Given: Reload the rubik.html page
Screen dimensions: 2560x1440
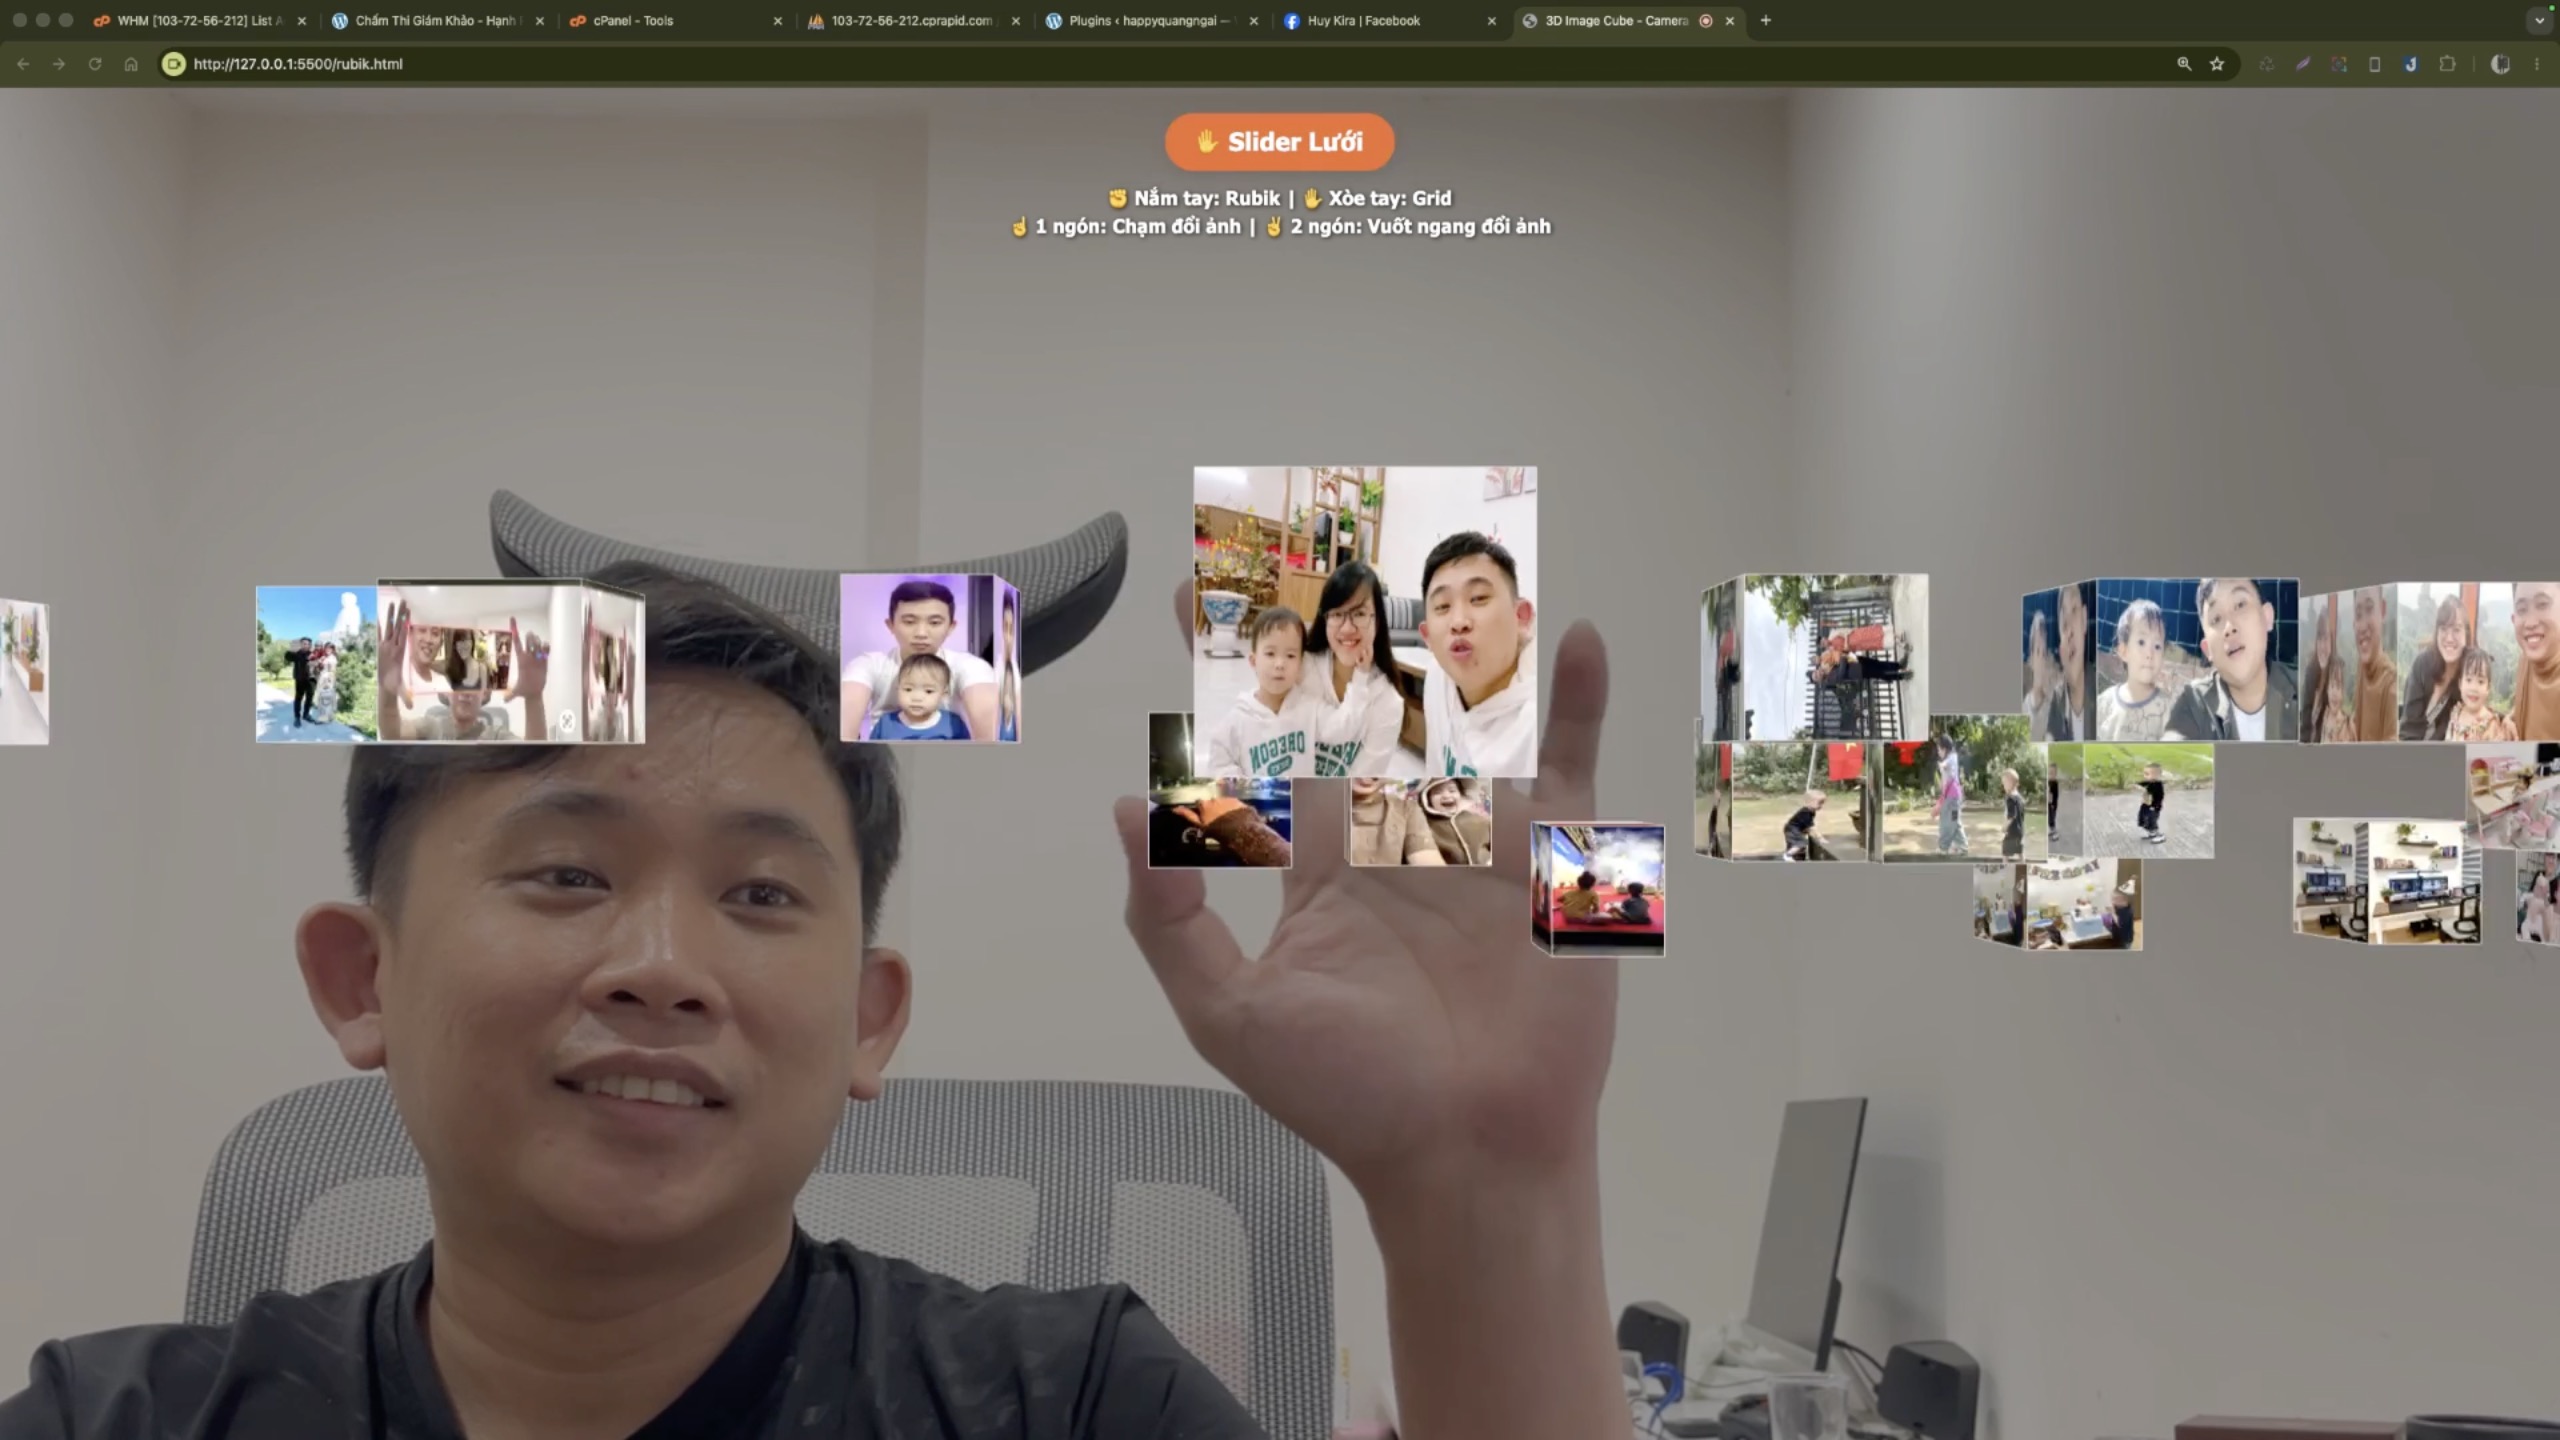Looking at the screenshot, I should tap(95, 64).
